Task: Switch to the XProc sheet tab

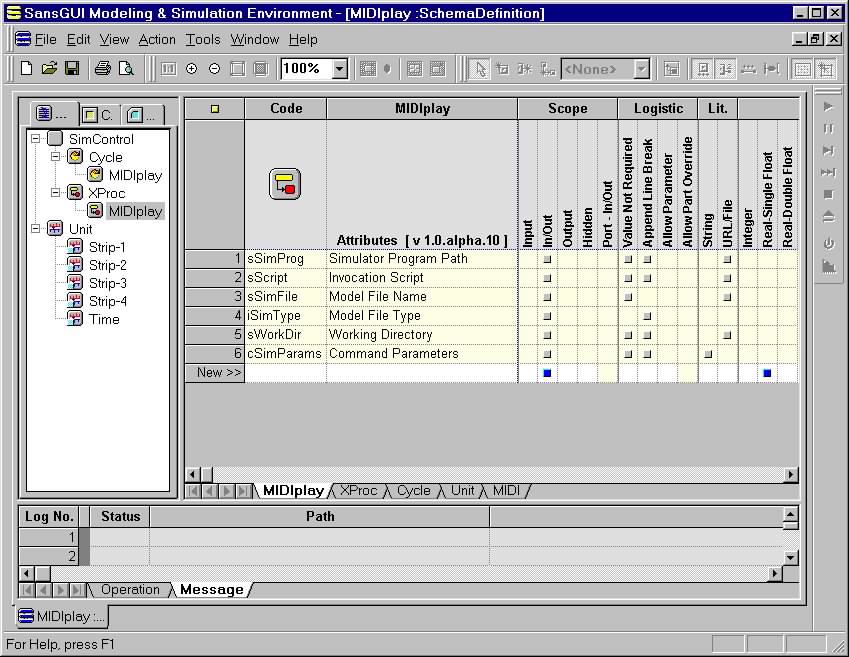Action: [x=357, y=490]
